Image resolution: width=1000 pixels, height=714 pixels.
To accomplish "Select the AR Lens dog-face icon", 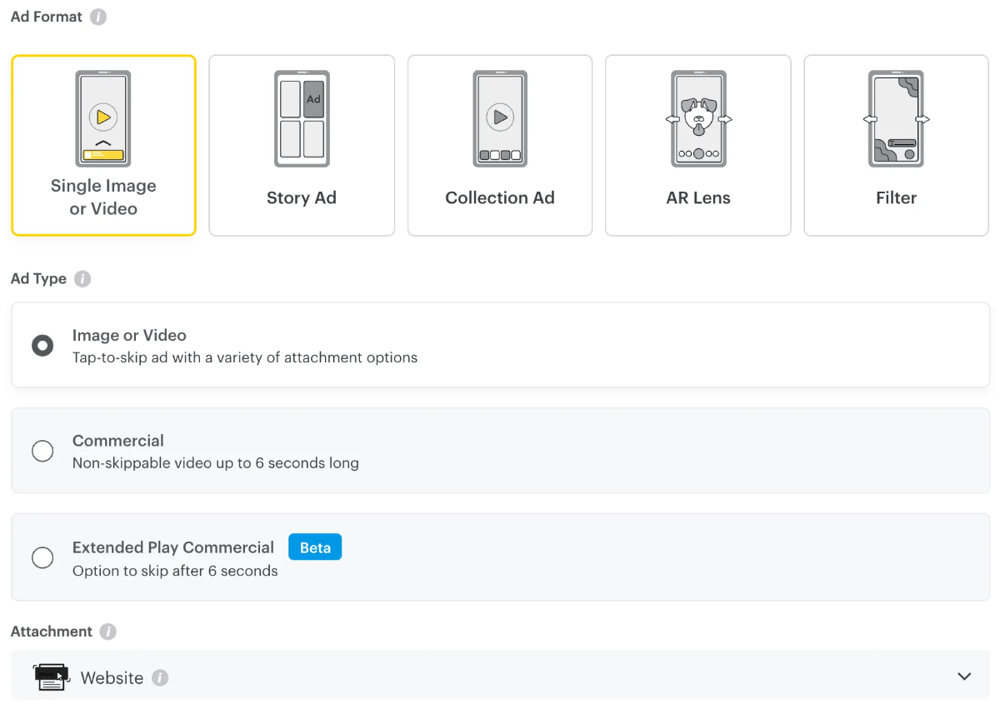I will pyautogui.click(x=698, y=118).
